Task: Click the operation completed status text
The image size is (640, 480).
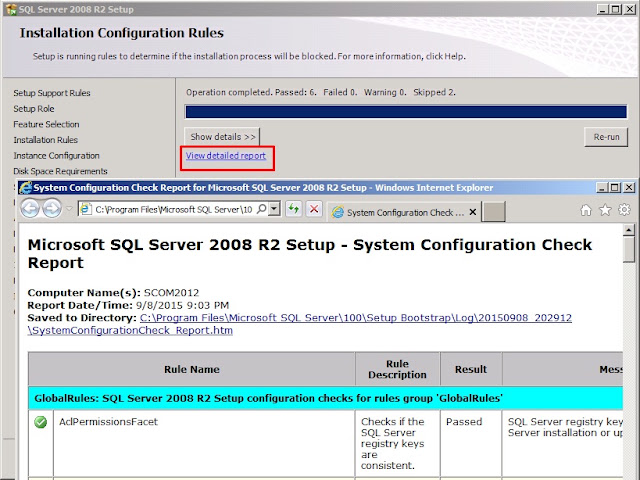Action: [321, 92]
